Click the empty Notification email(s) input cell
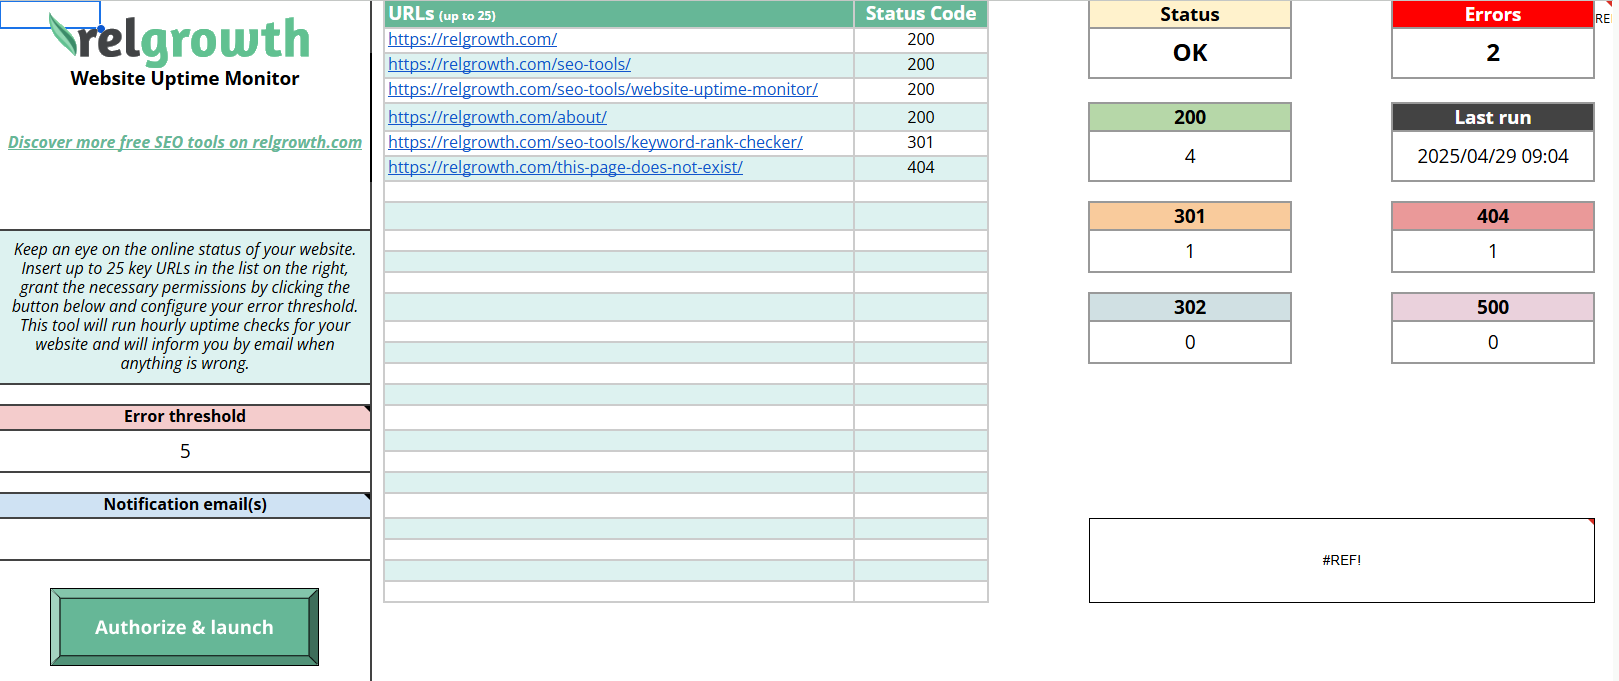 [x=185, y=539]
